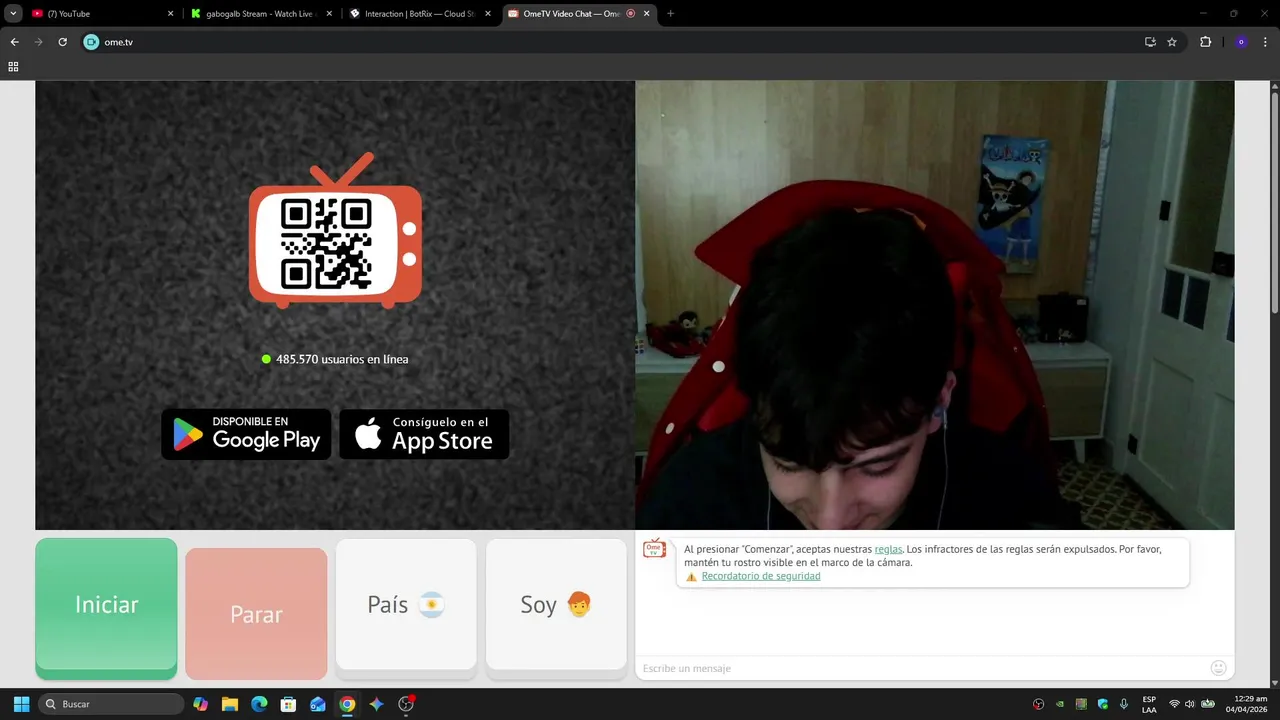Reload the ome.tv page
This screenshot has width=1280, height=720.
click(x=62, y=42)
